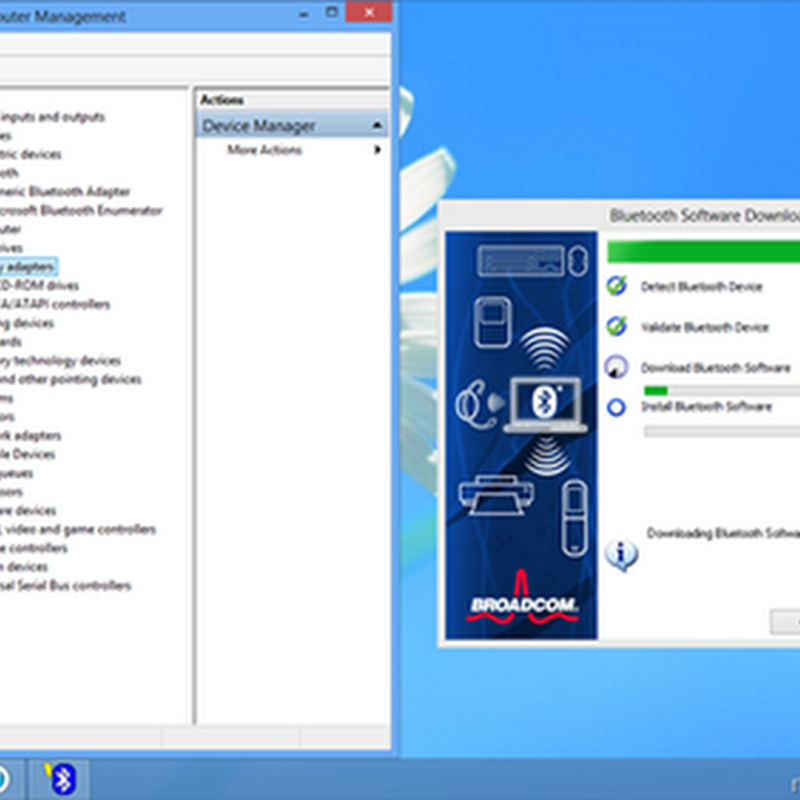This screenshot has width=800, height=800.
Task: Minimize the Computer Management window
Action: click(304, 15)
